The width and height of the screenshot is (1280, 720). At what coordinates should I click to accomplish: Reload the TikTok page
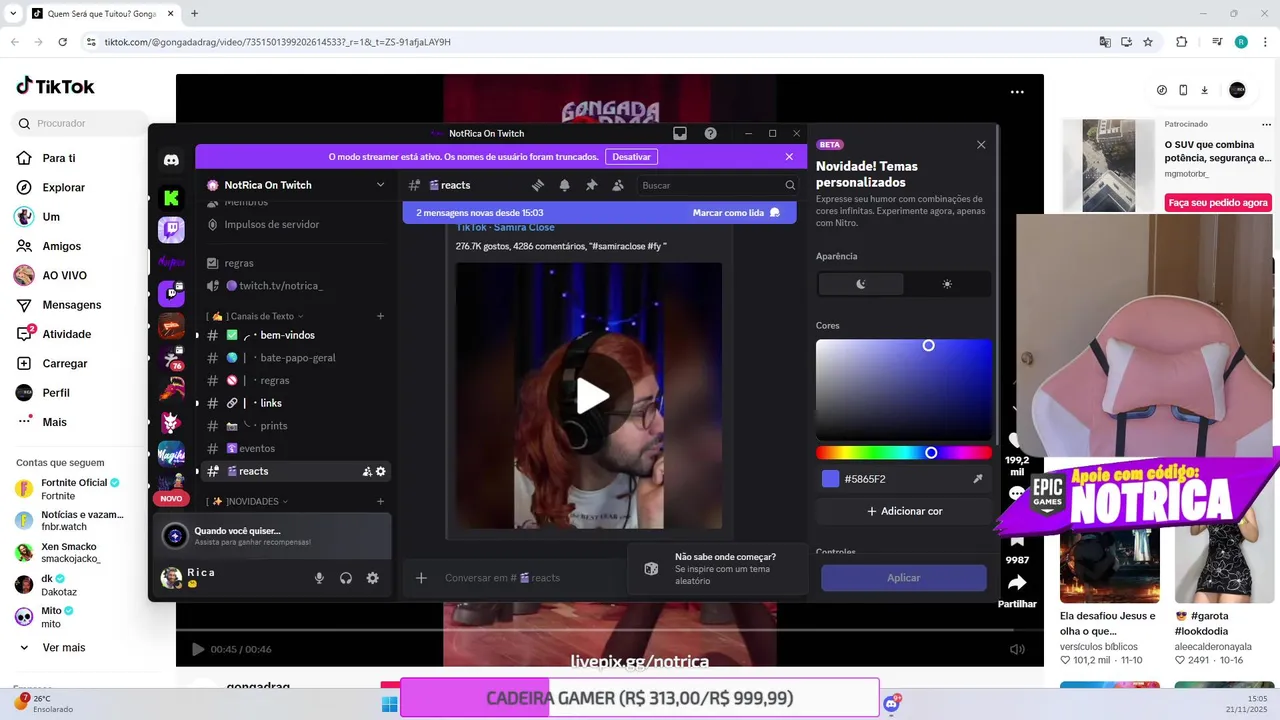coord(63,42)
